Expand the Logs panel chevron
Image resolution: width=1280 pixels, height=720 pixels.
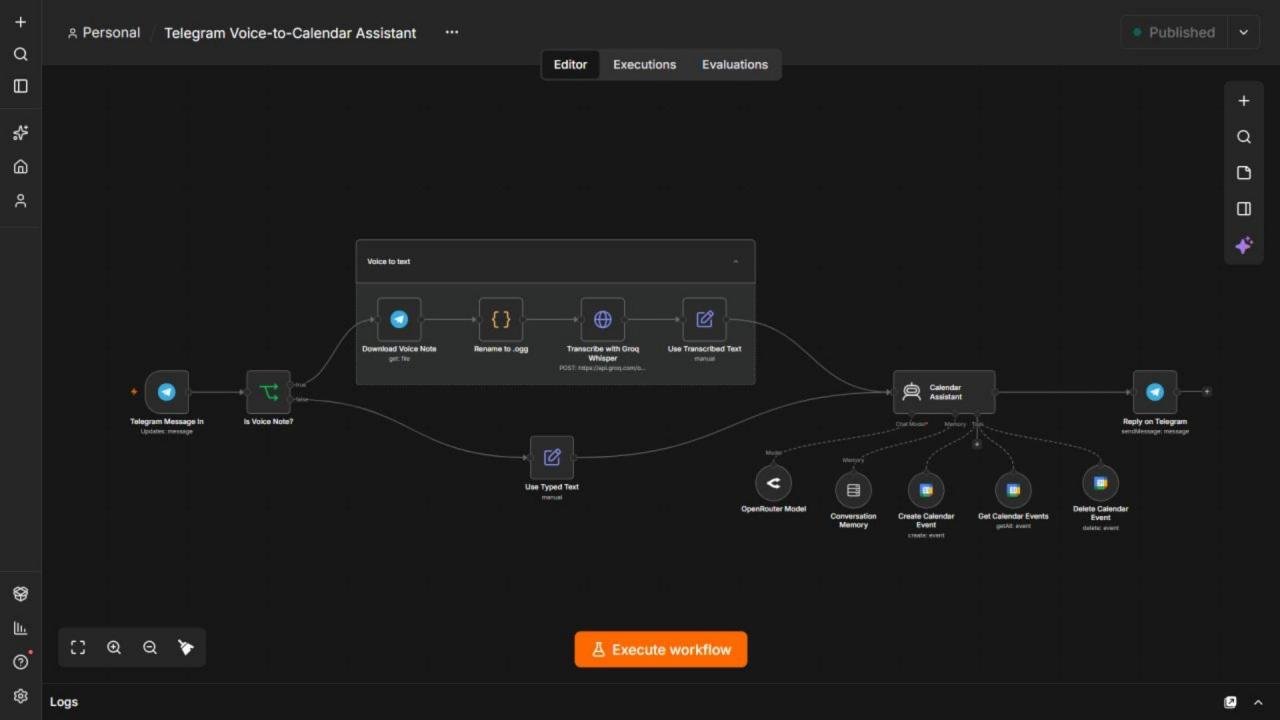(x=1258, y=702)
